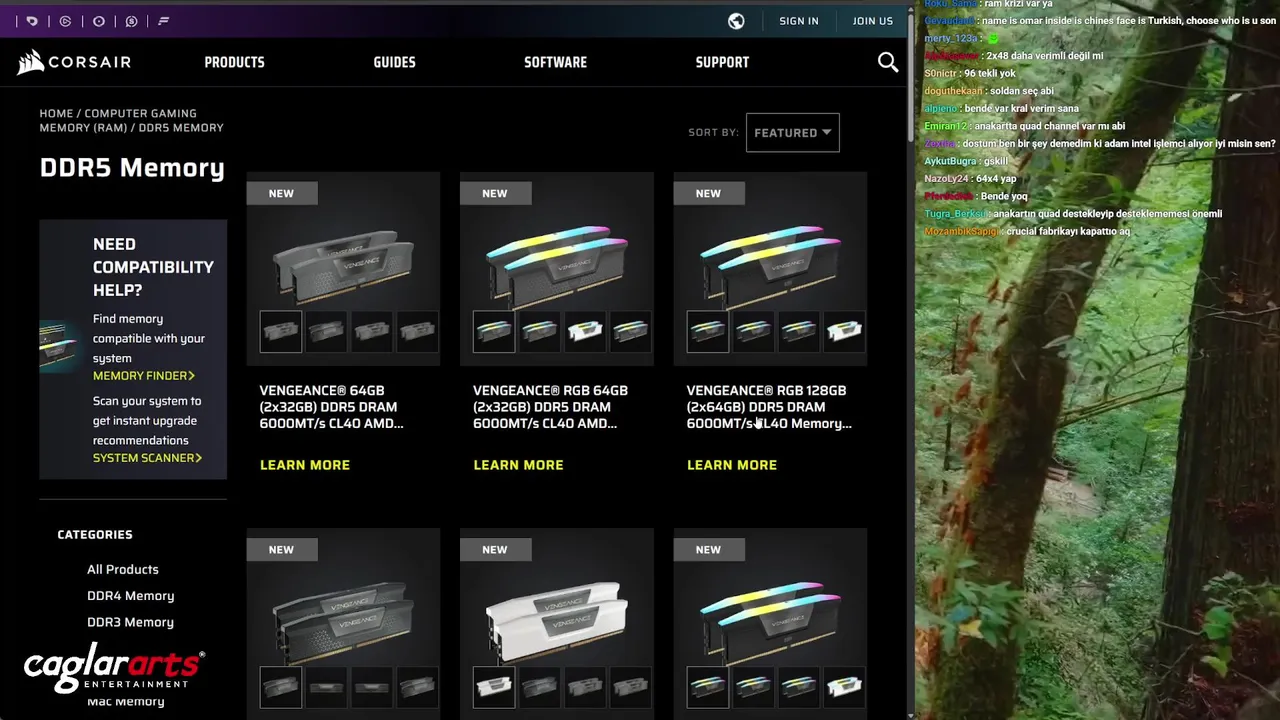Image resolution: width=1280 pixels, height=720 pixels.
Task: Open Computer Gaming Memory (RAM) breadcrumb
Action: [118, 121]
